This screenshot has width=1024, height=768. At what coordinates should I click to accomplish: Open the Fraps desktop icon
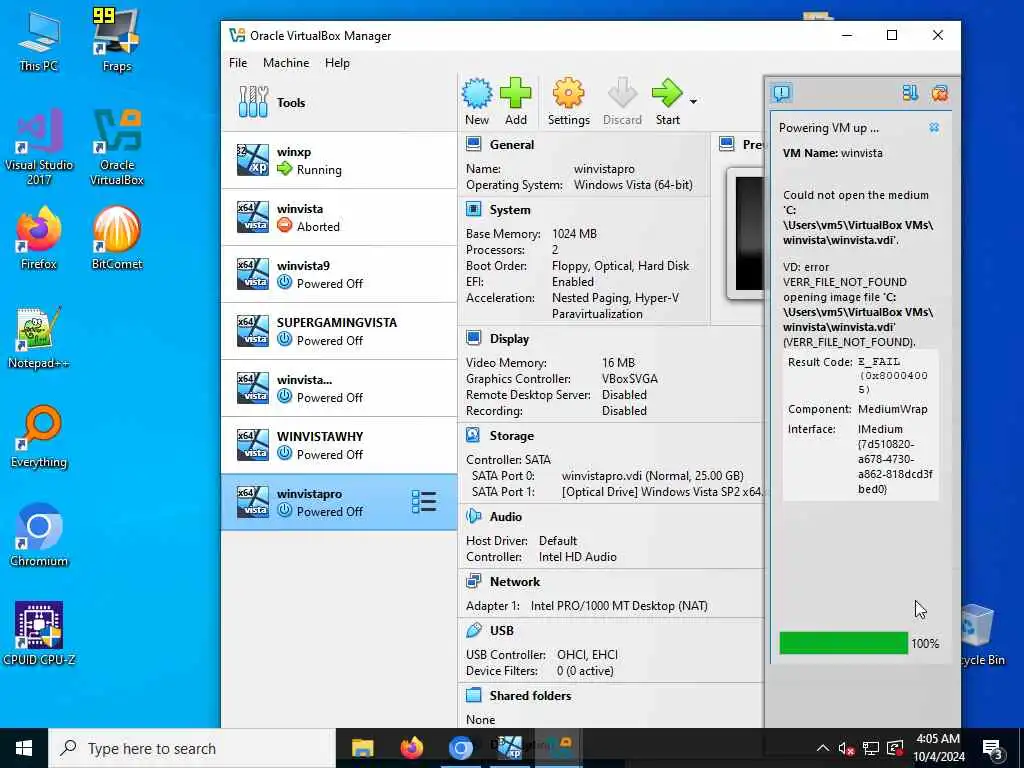pyautogui.click(x=116, y=40)
